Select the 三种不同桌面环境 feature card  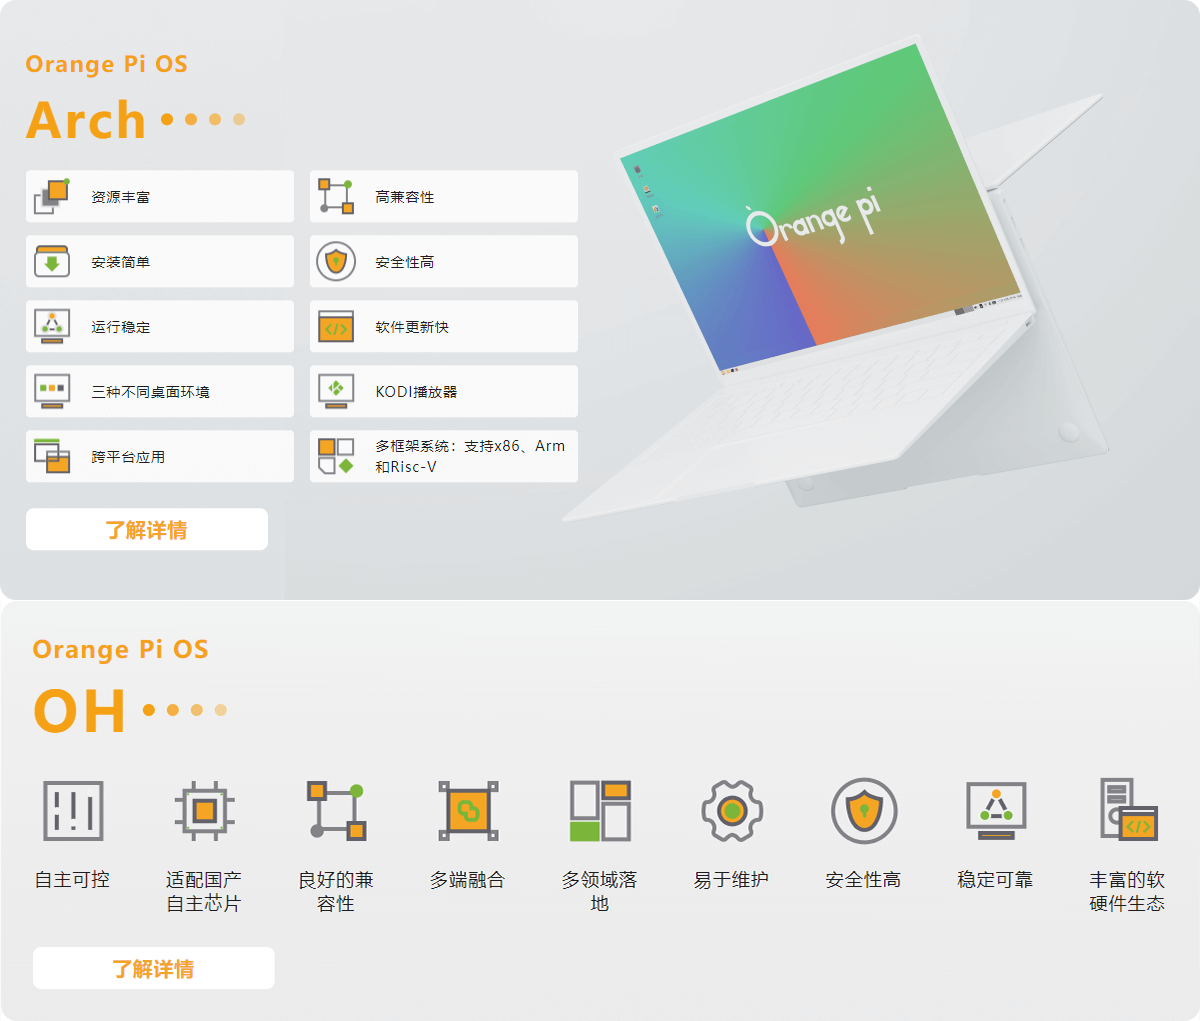(x=160, y=391)
